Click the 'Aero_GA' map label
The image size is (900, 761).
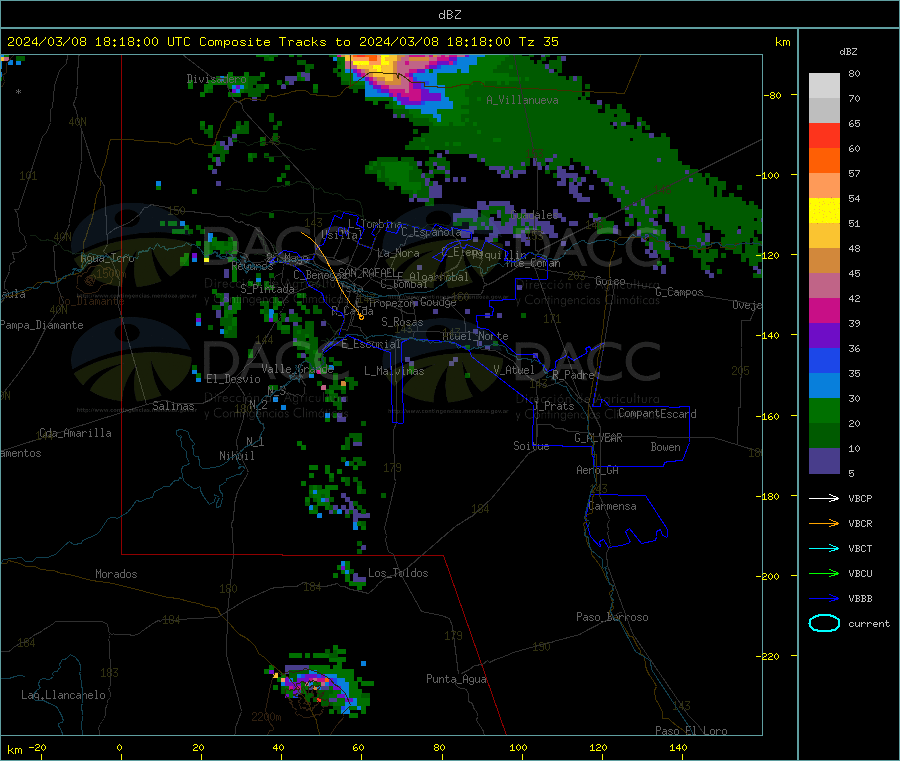click(597, 470)
